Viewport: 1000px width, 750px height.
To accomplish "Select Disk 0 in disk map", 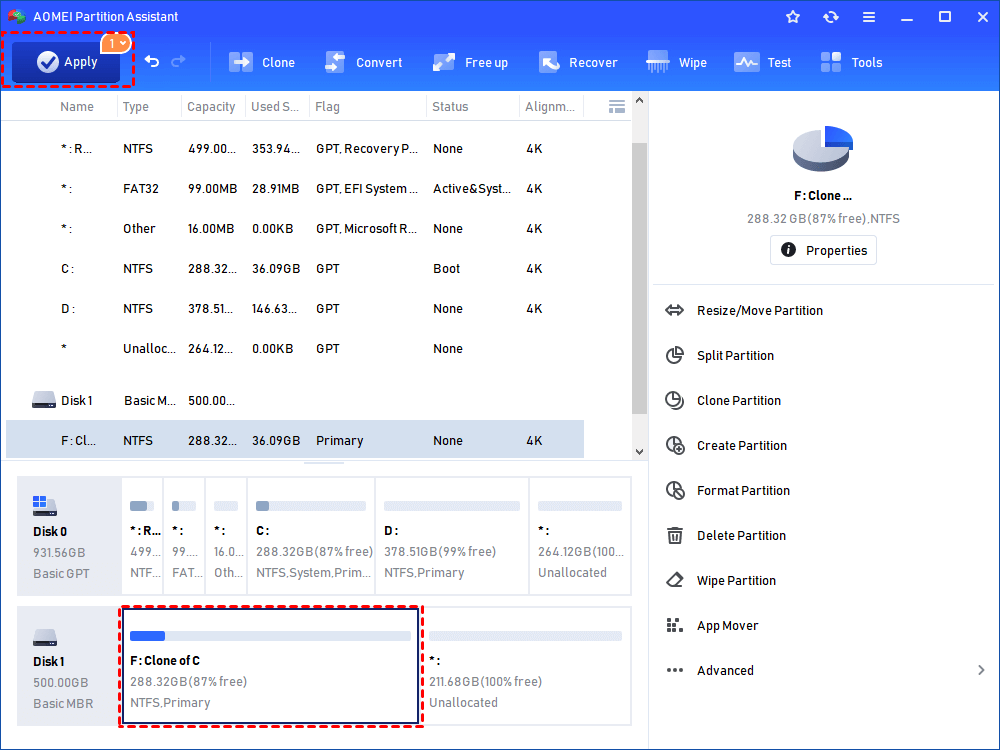I will coord(69,536).
